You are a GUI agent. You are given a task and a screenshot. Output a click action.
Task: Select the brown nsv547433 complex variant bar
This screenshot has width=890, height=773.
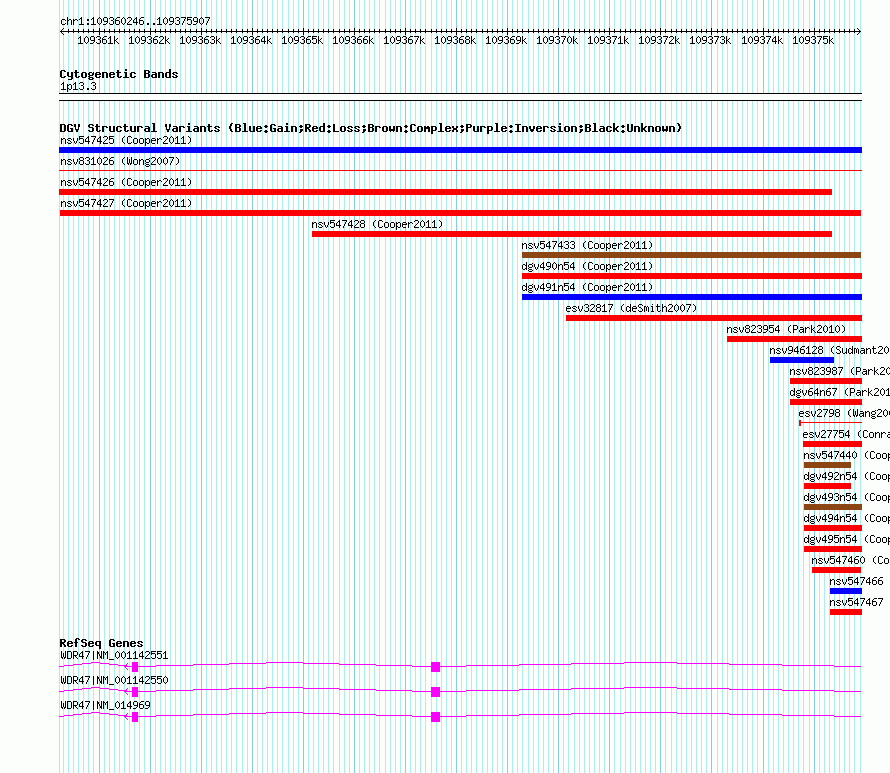[691, 255]
